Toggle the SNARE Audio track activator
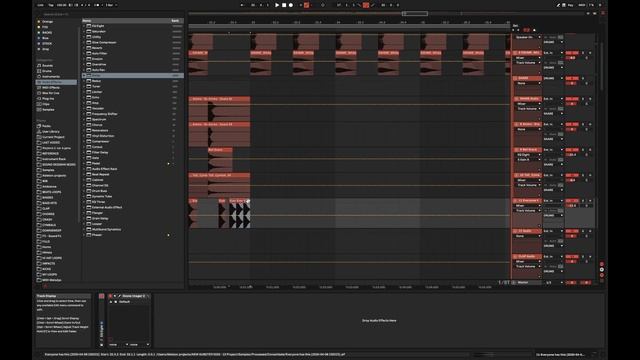The image size is (640, 360). (x=572, y=99)
